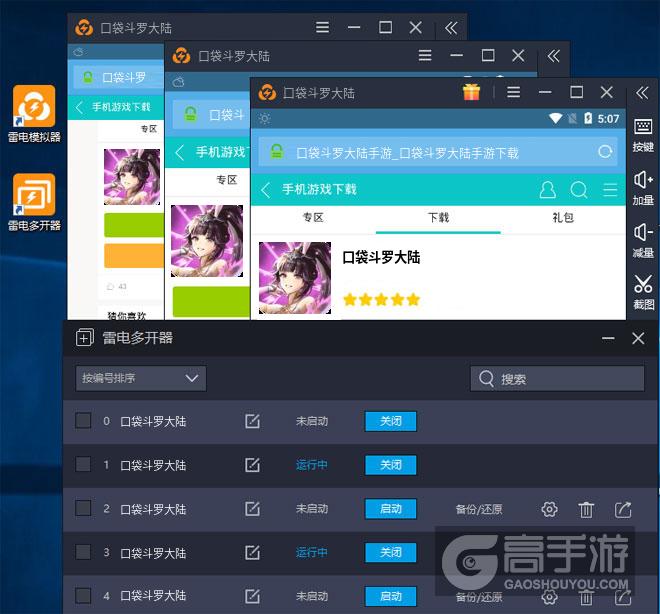Click the volume up (加量) icon

point(643,186)
